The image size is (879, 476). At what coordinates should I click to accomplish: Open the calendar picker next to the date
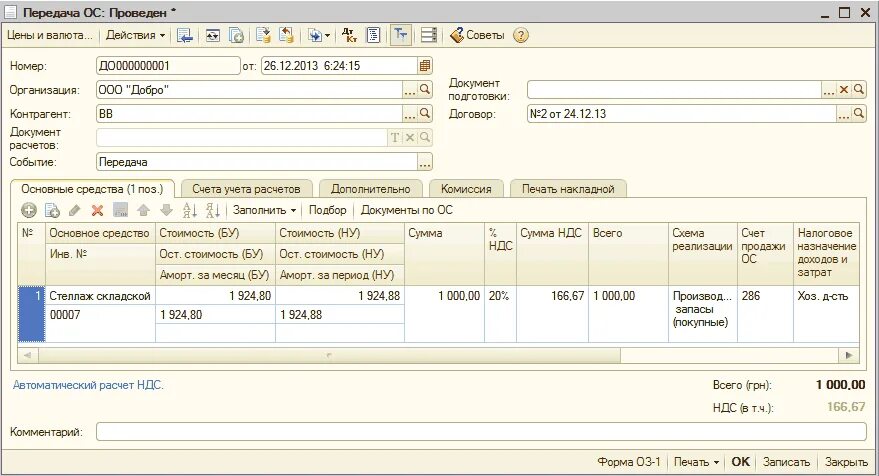click(425, 66)
